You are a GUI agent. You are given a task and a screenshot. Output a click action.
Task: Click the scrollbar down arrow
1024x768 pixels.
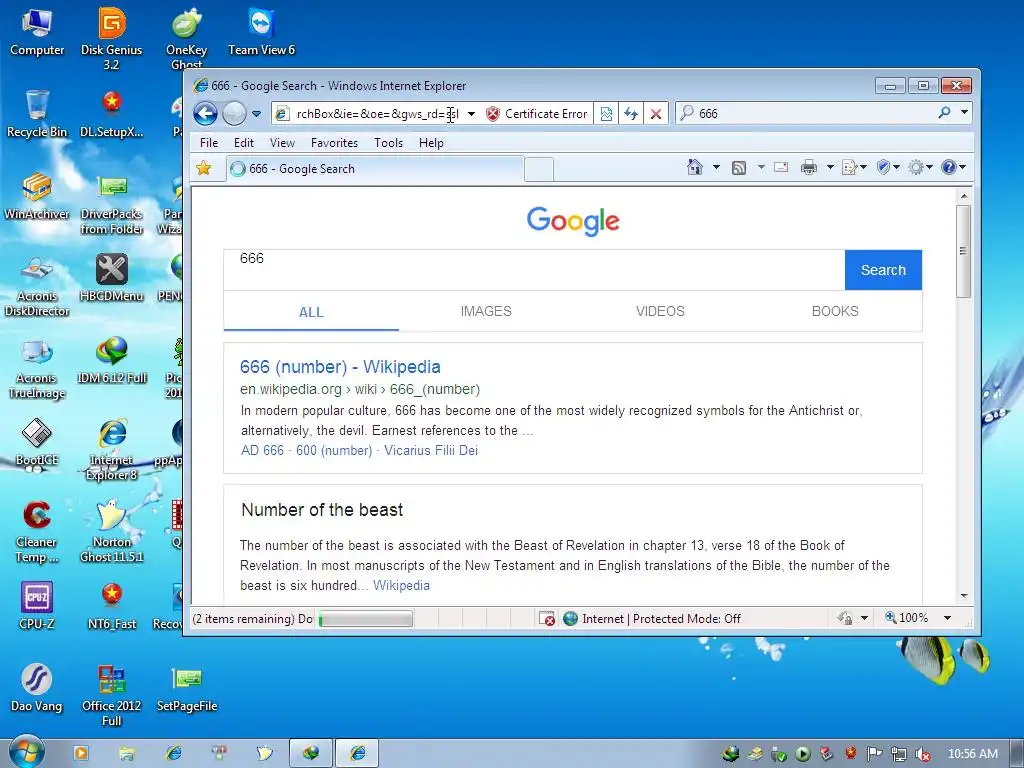964,596
